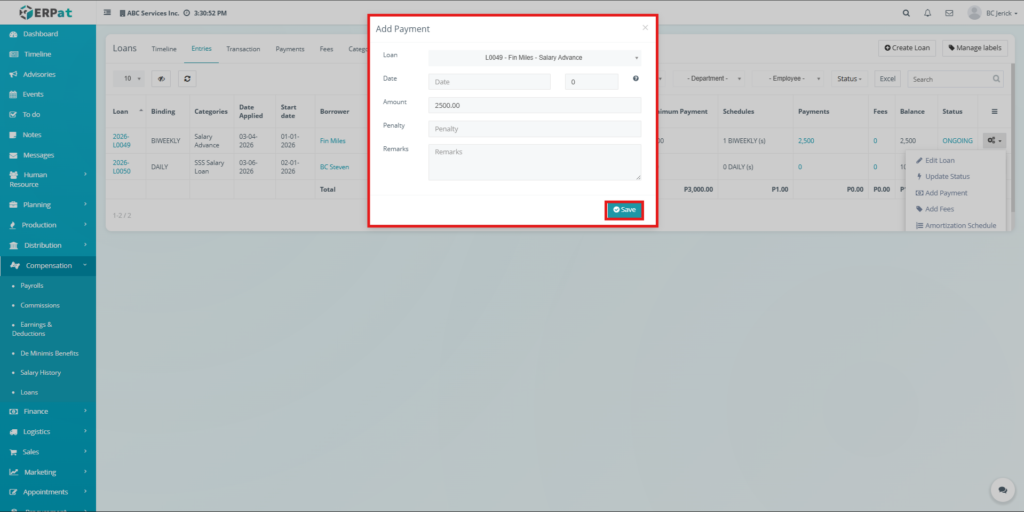The image size is (1024, 512).
Task: Expand the Logistics menu
Action: pyautogui.click(x=48, y=432)
